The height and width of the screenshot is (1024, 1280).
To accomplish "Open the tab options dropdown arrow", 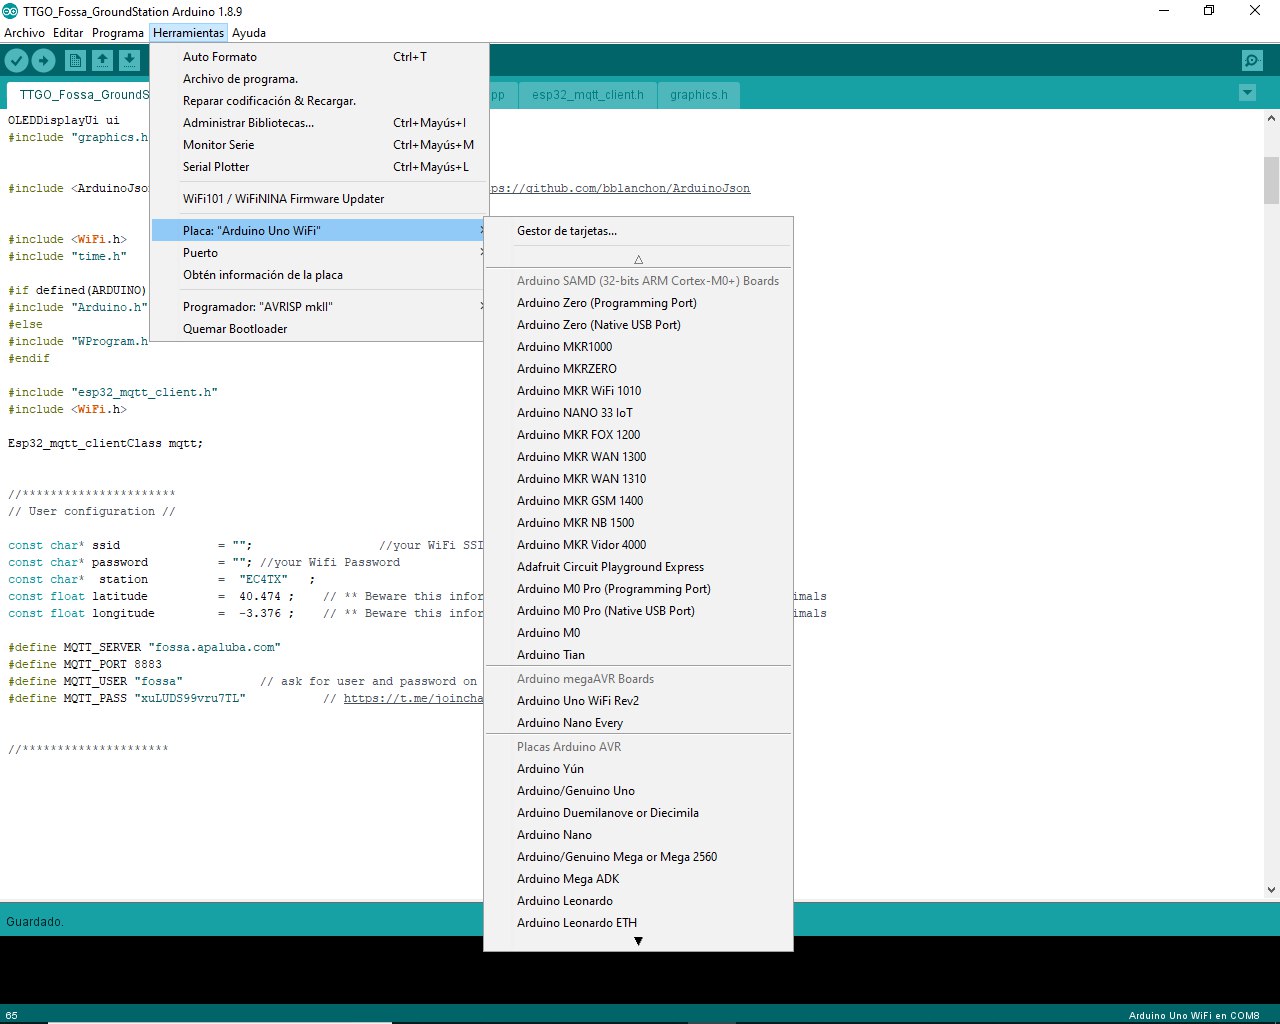I will [1247, 93].
